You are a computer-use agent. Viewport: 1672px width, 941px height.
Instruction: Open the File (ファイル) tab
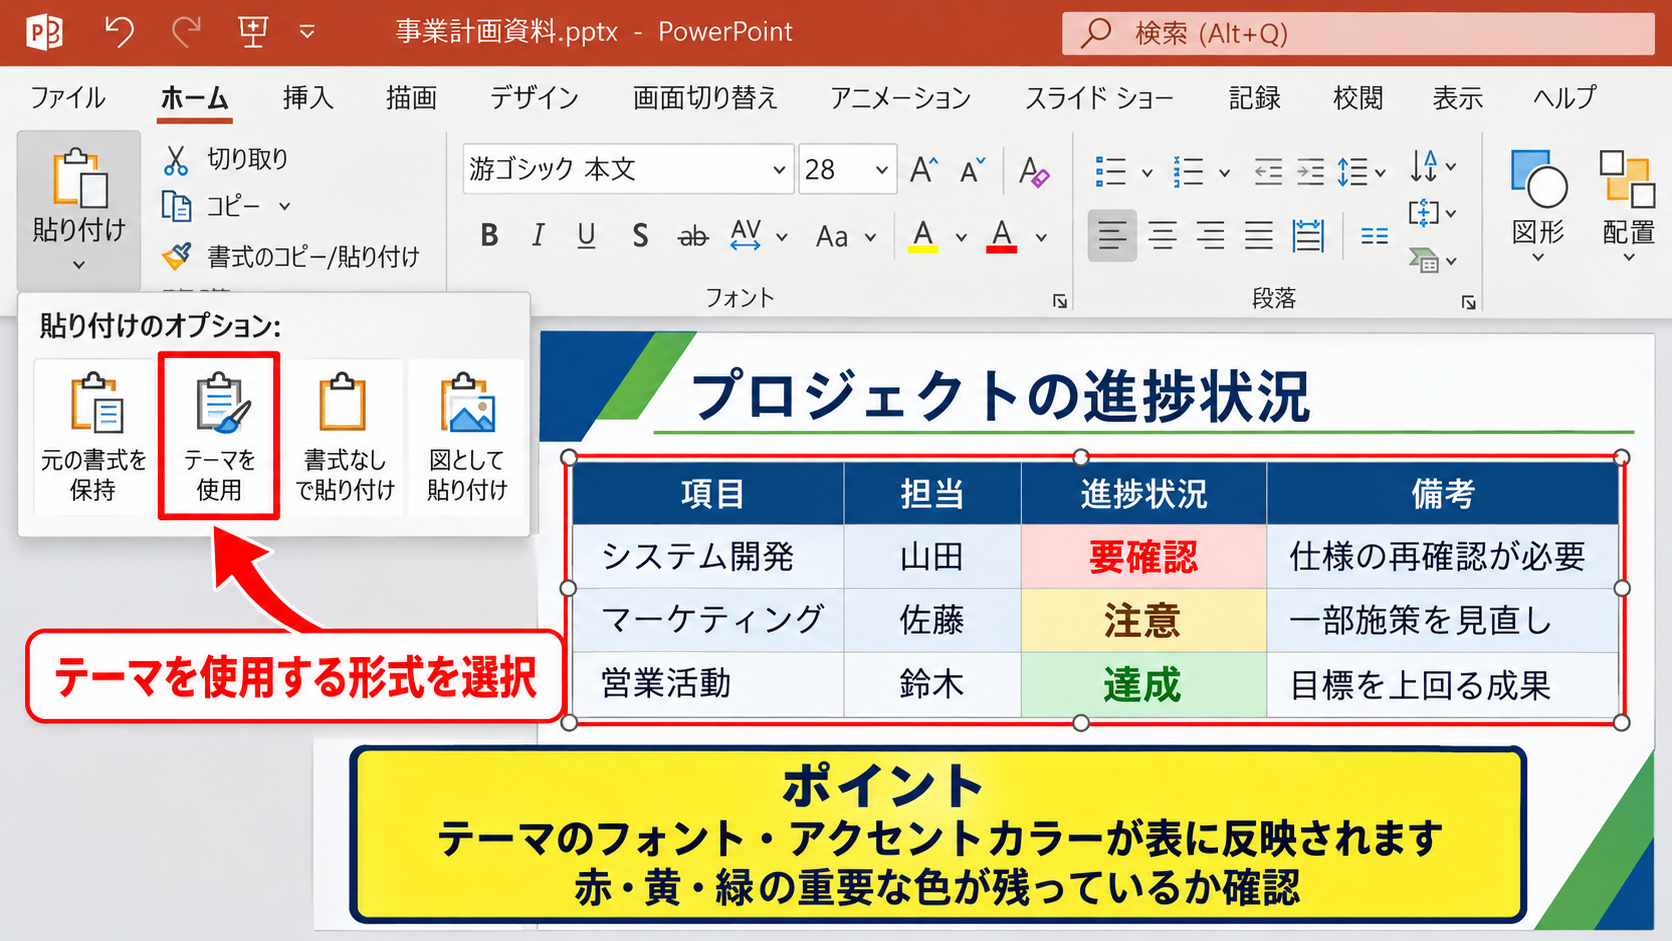pos(67,98)
